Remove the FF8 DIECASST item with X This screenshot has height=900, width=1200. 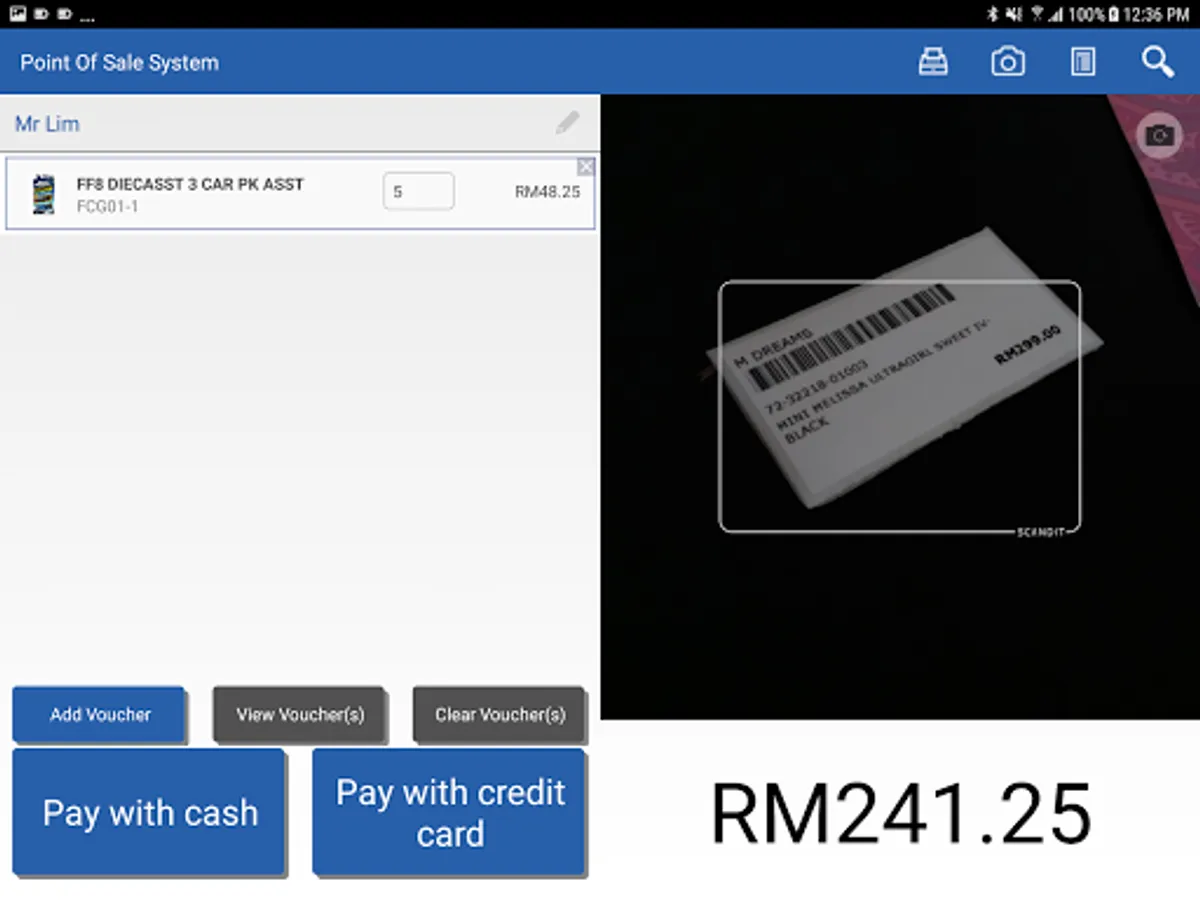(586, 166)
